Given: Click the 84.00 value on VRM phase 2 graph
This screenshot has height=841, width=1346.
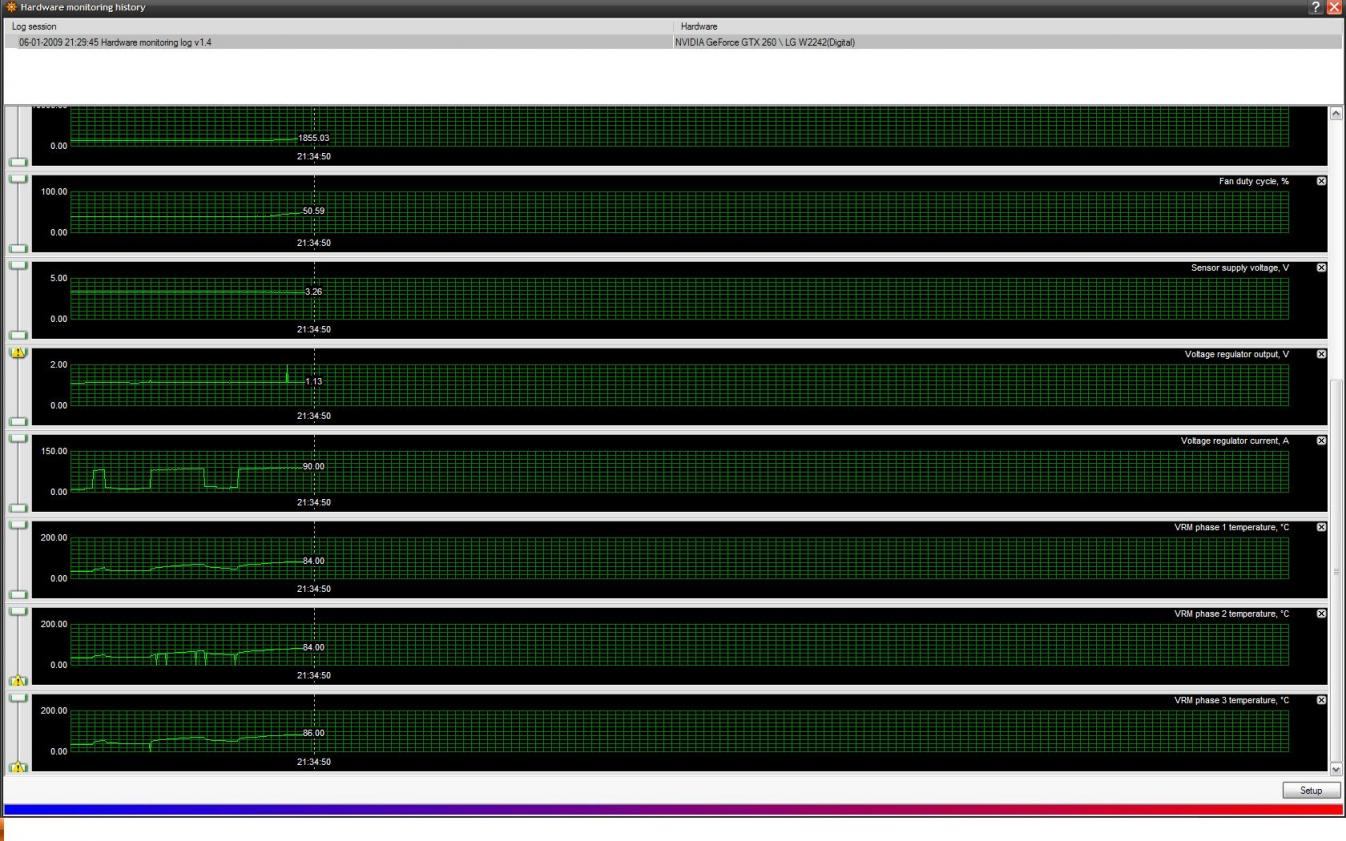Looking at the screenshot, I should pyautogui.click(x=314, y=647).
